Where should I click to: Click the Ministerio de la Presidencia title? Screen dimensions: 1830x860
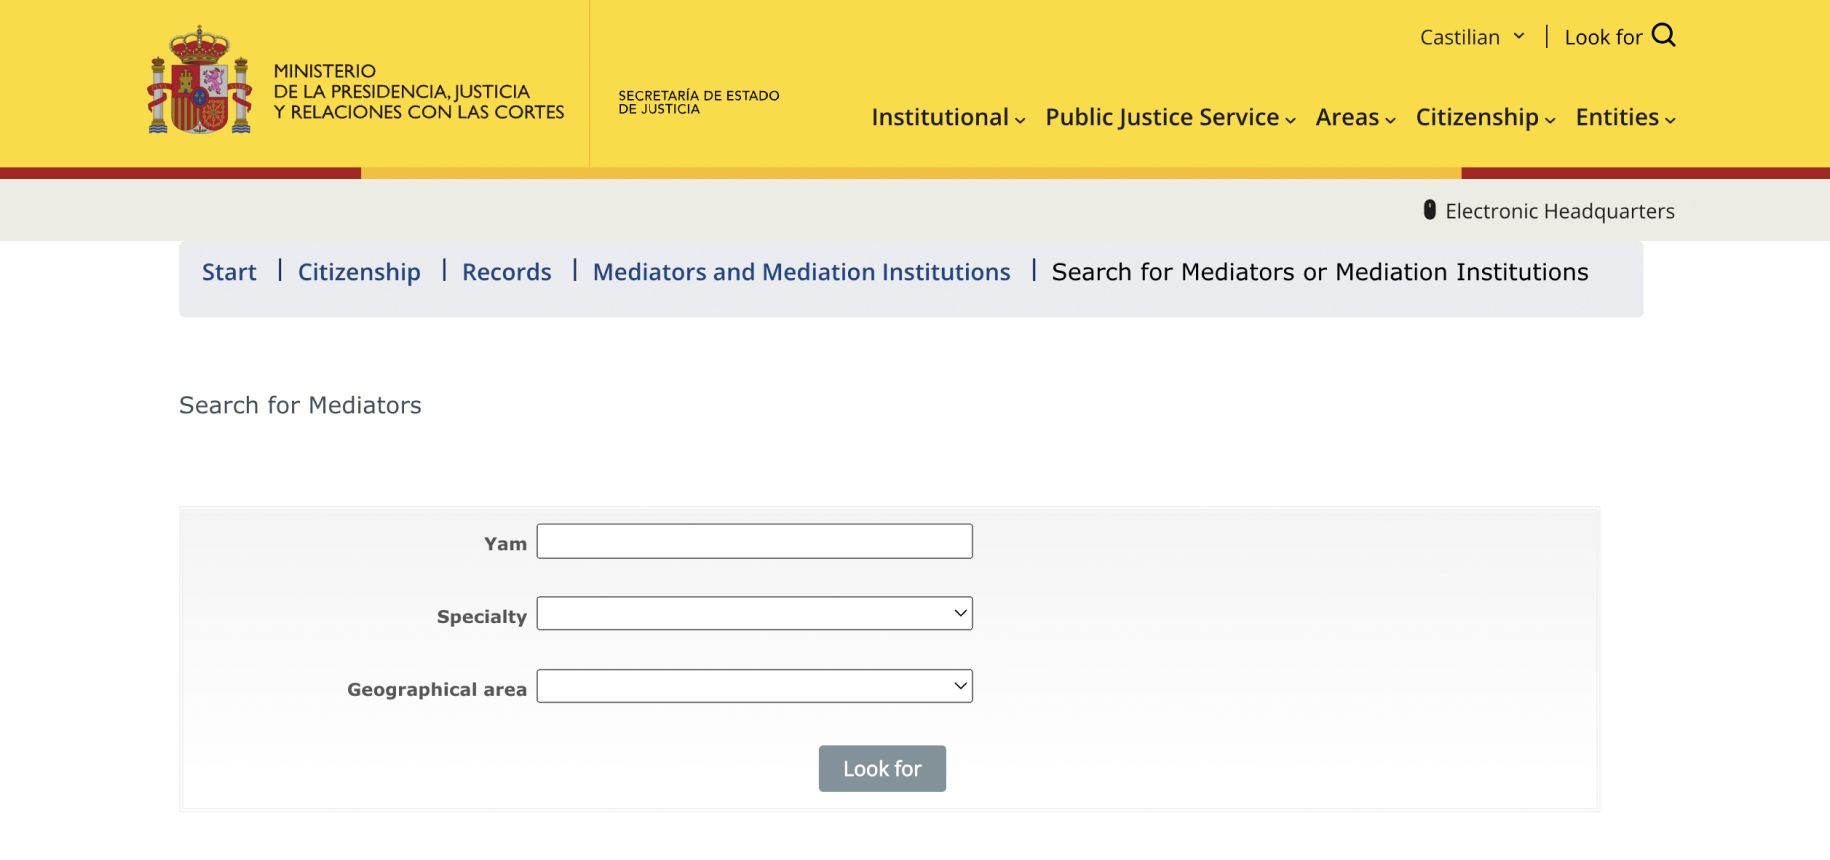pos(418,92)
